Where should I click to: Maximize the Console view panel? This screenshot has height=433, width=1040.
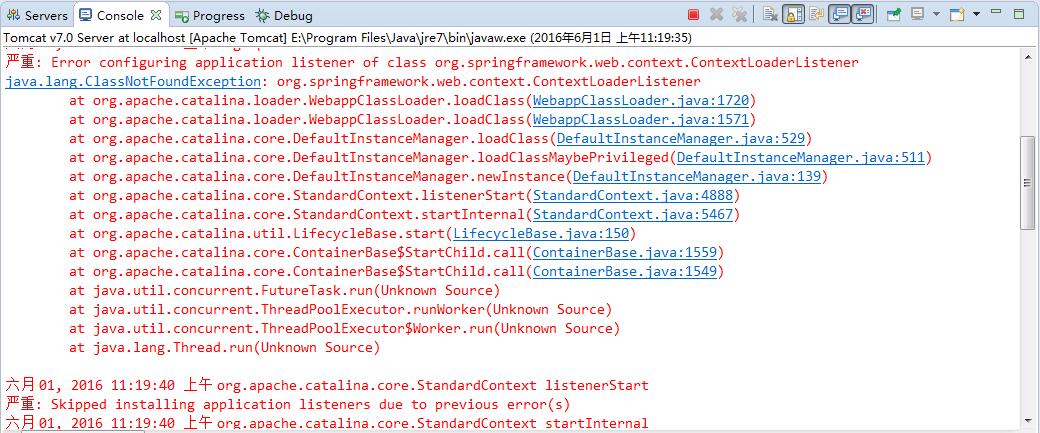click(1019, 13)
